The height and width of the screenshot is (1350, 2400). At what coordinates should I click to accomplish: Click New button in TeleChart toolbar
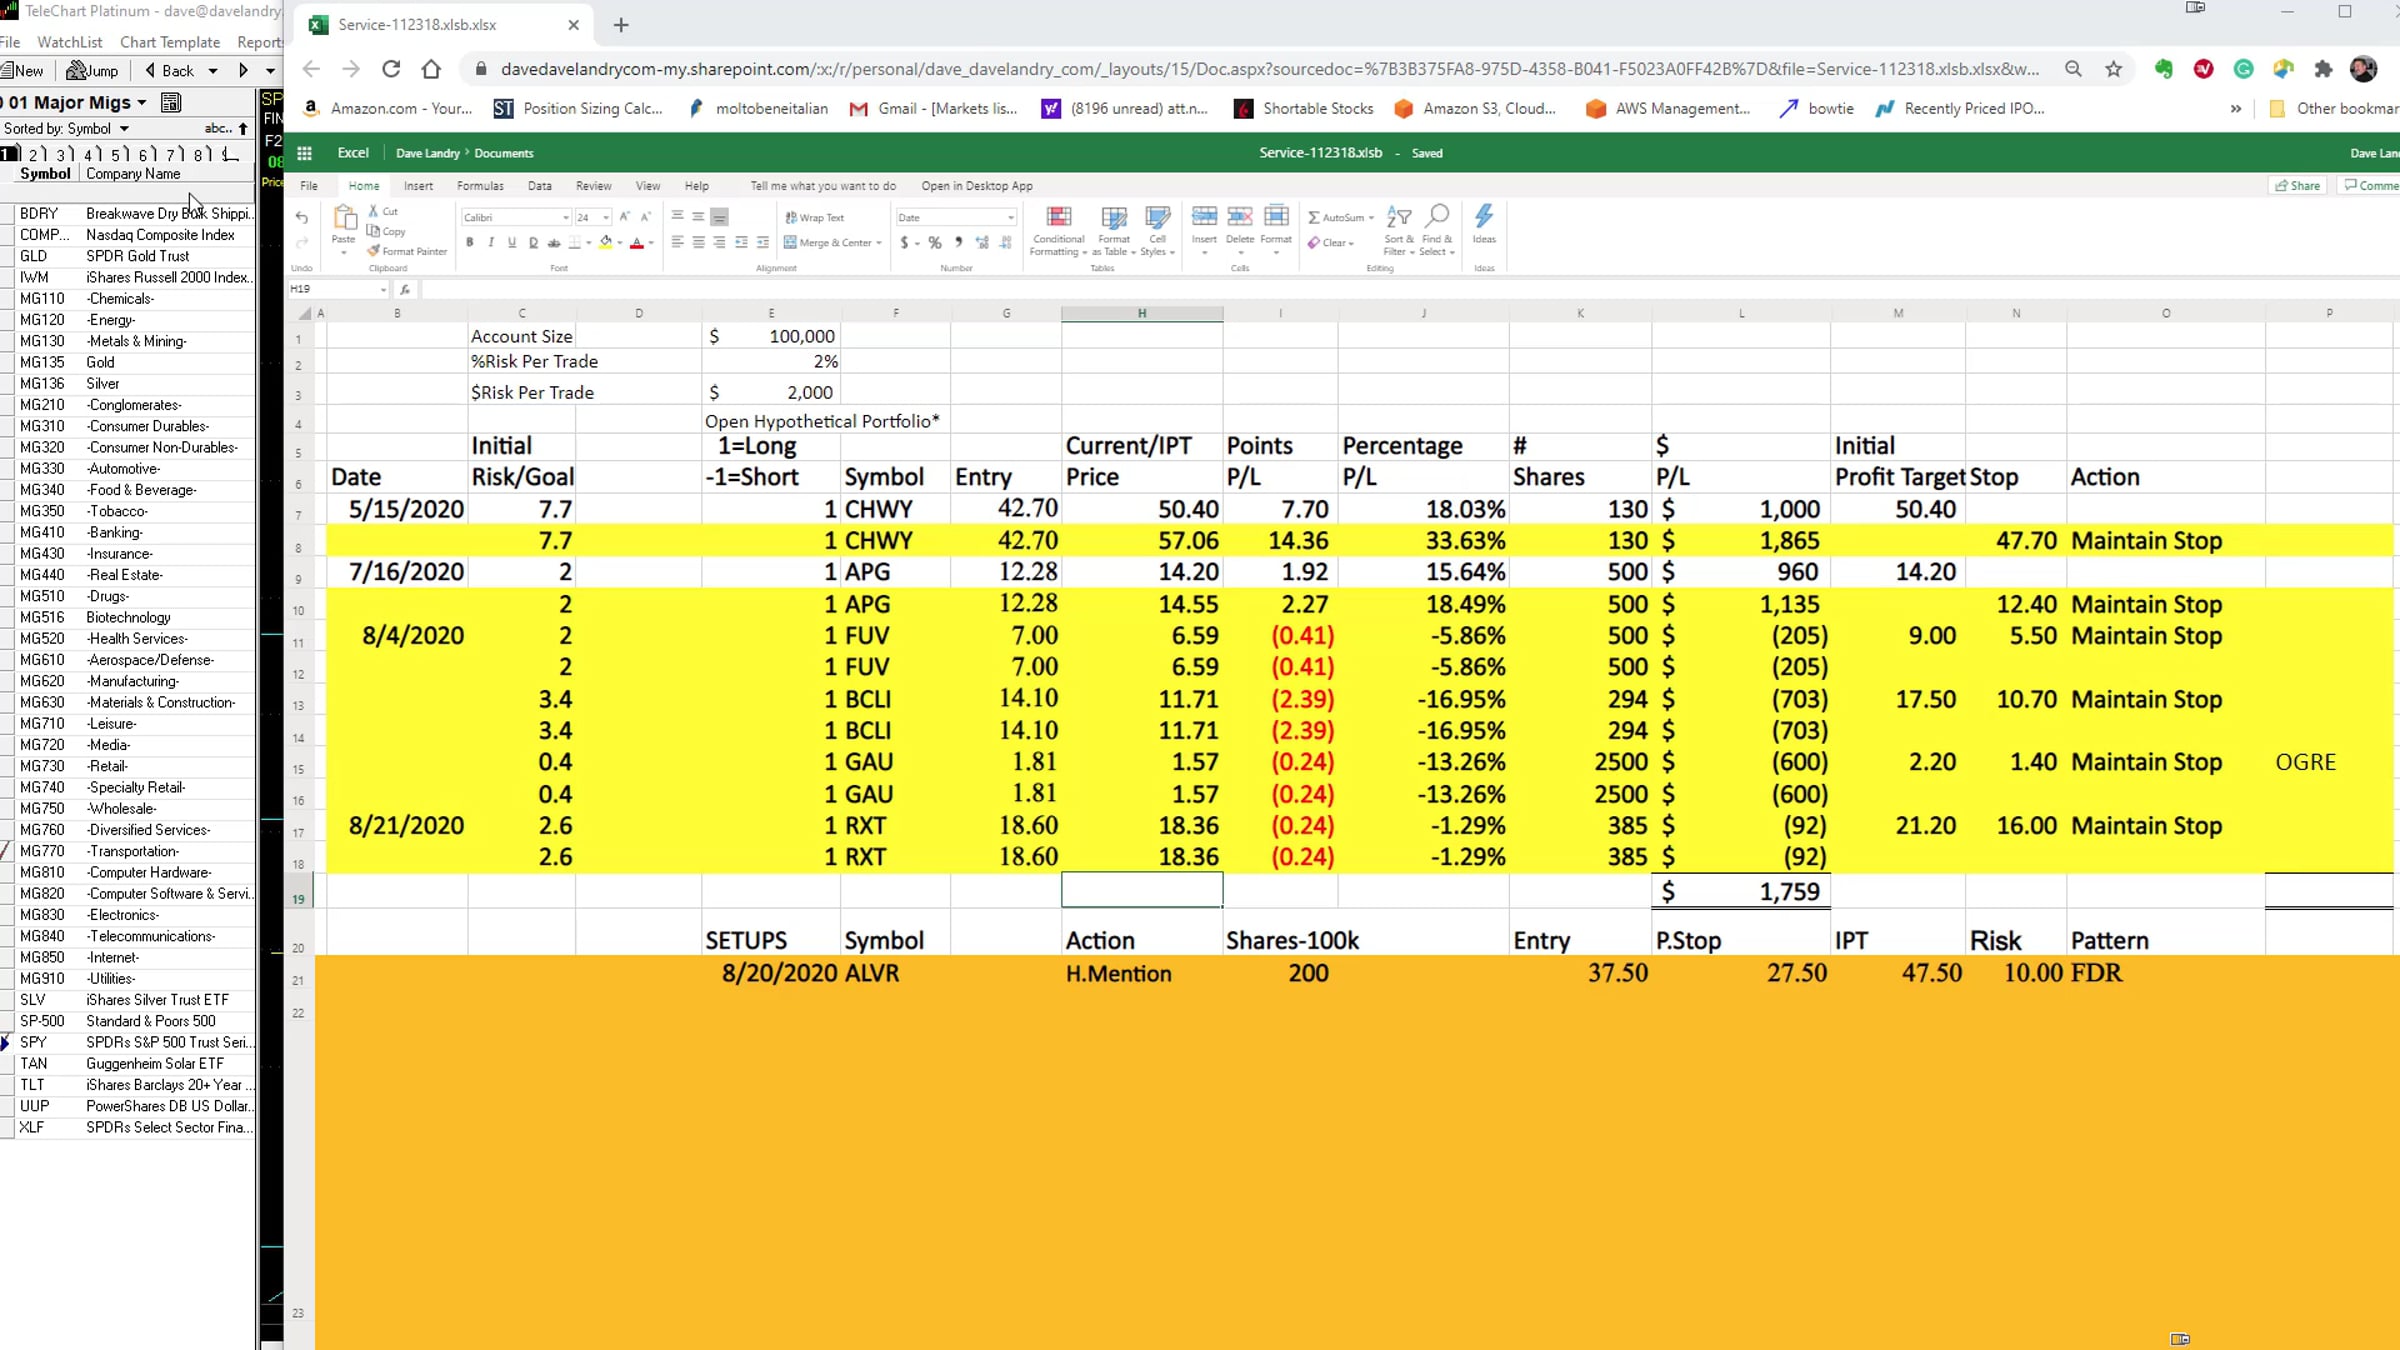pyautogui.click(x=23, y=70)
